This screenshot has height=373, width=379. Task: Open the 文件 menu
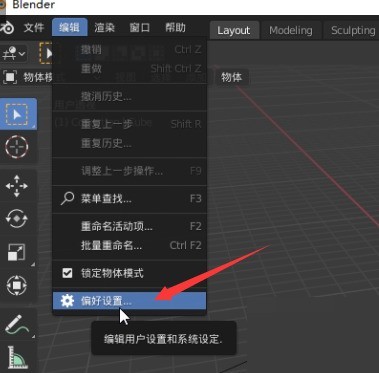coord(34,27)
